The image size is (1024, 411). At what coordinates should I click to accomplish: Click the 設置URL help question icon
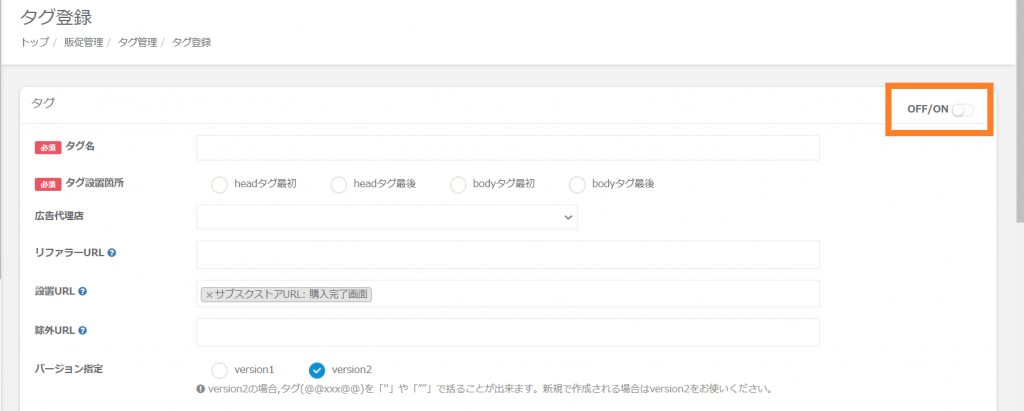click(x=82, y=292)
